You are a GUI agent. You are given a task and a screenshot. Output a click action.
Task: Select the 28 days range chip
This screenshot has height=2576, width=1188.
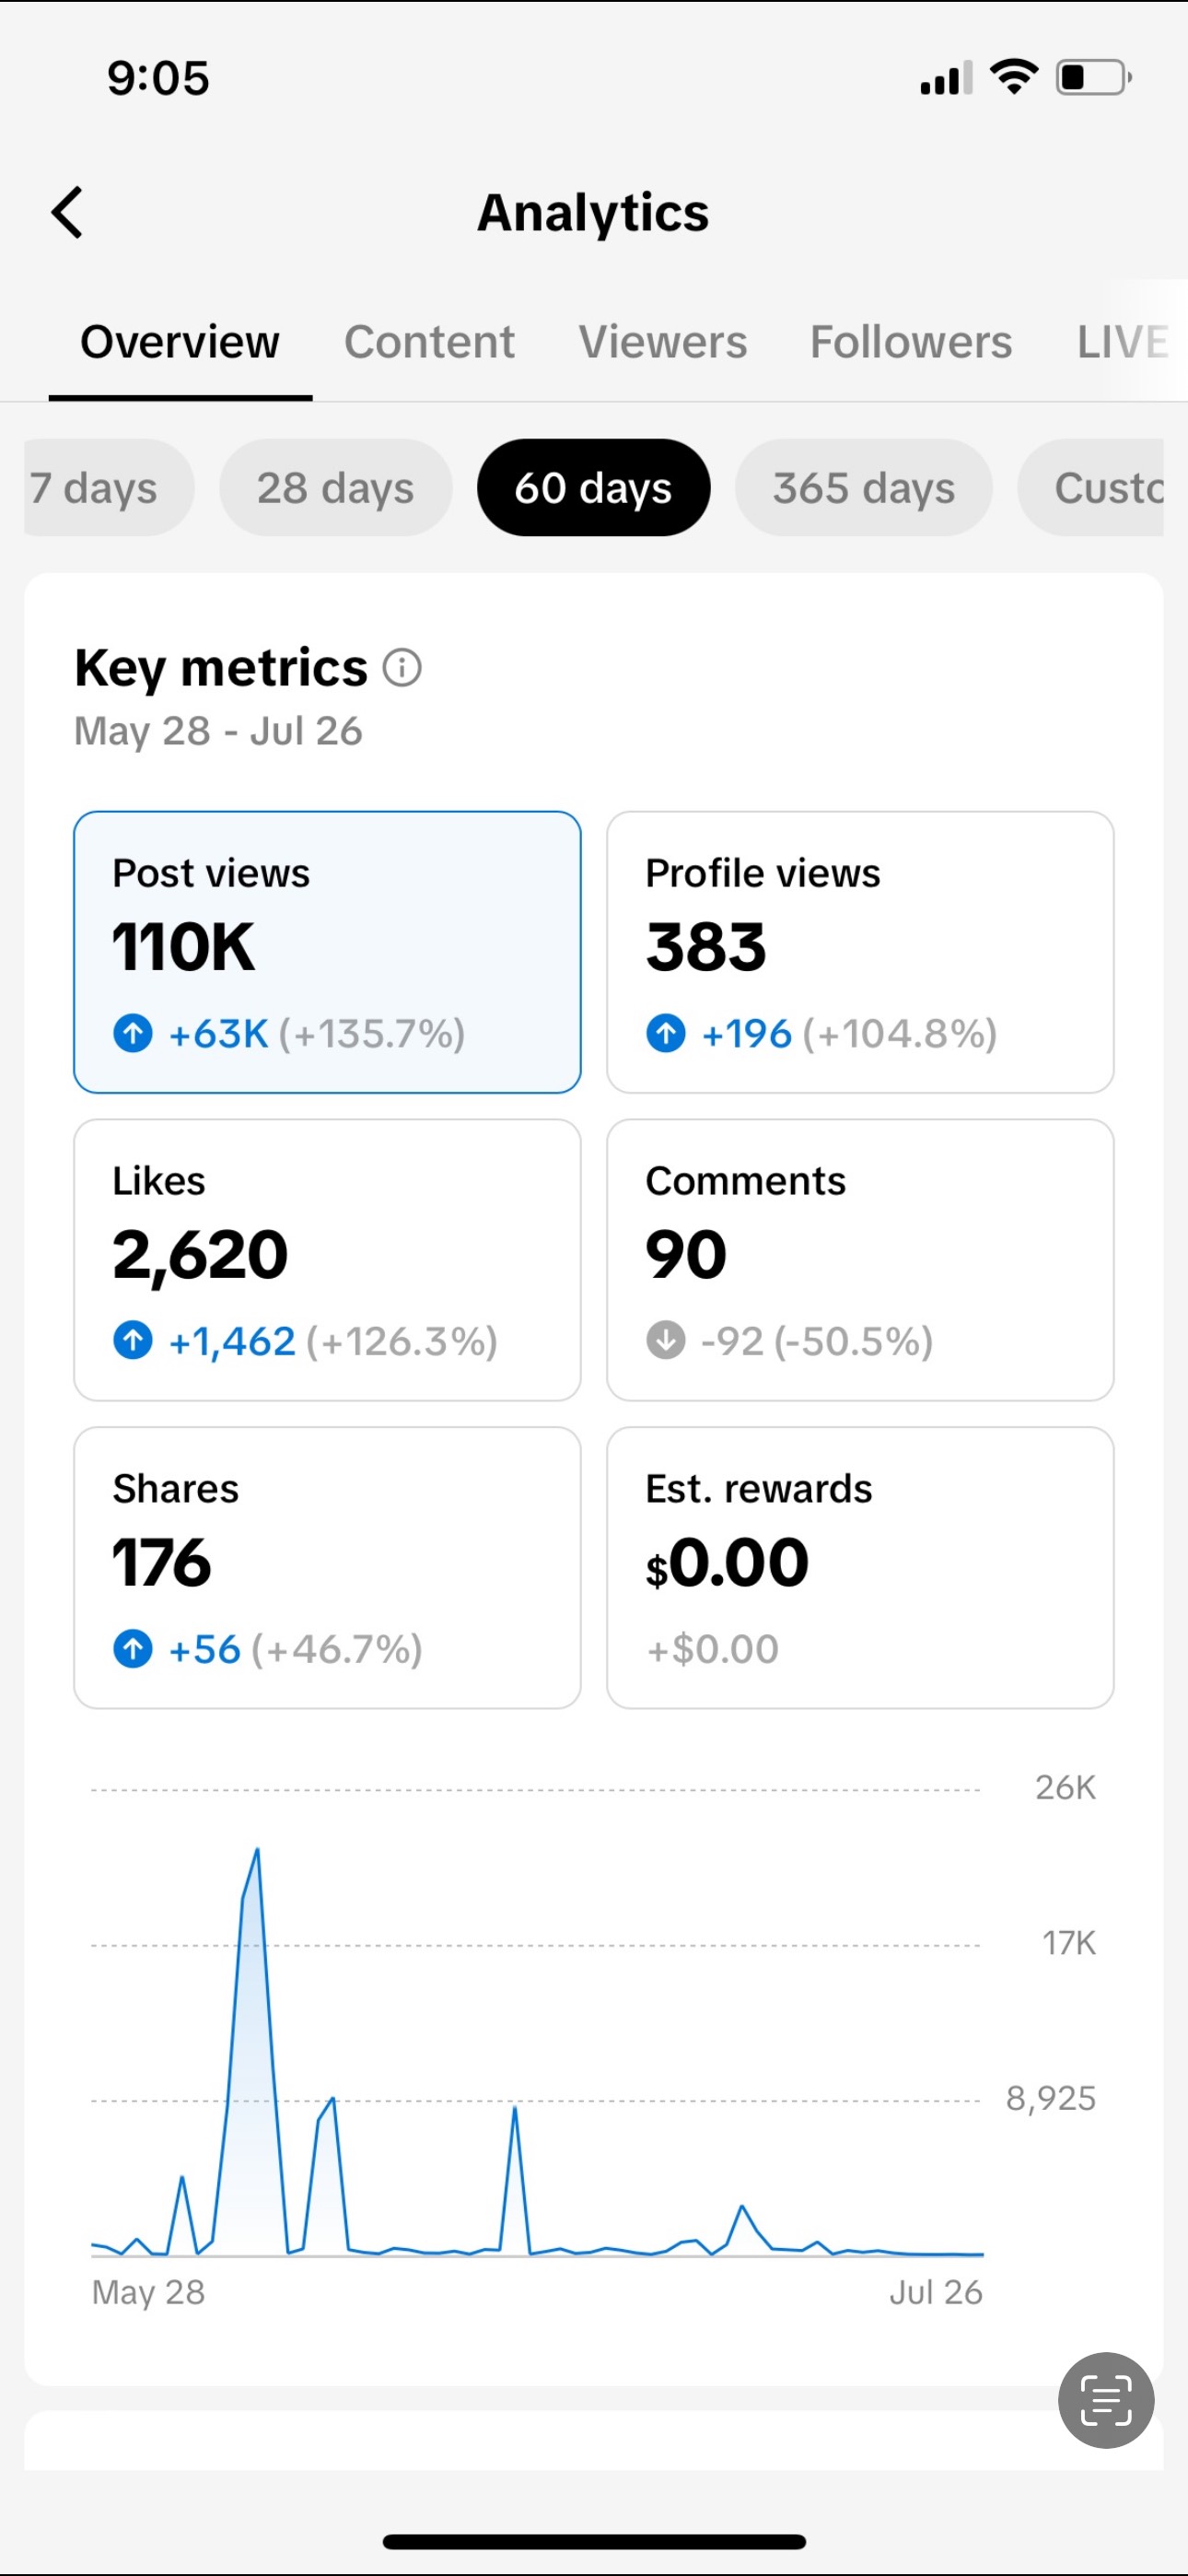pyautogui.click(x=335, y=488)
